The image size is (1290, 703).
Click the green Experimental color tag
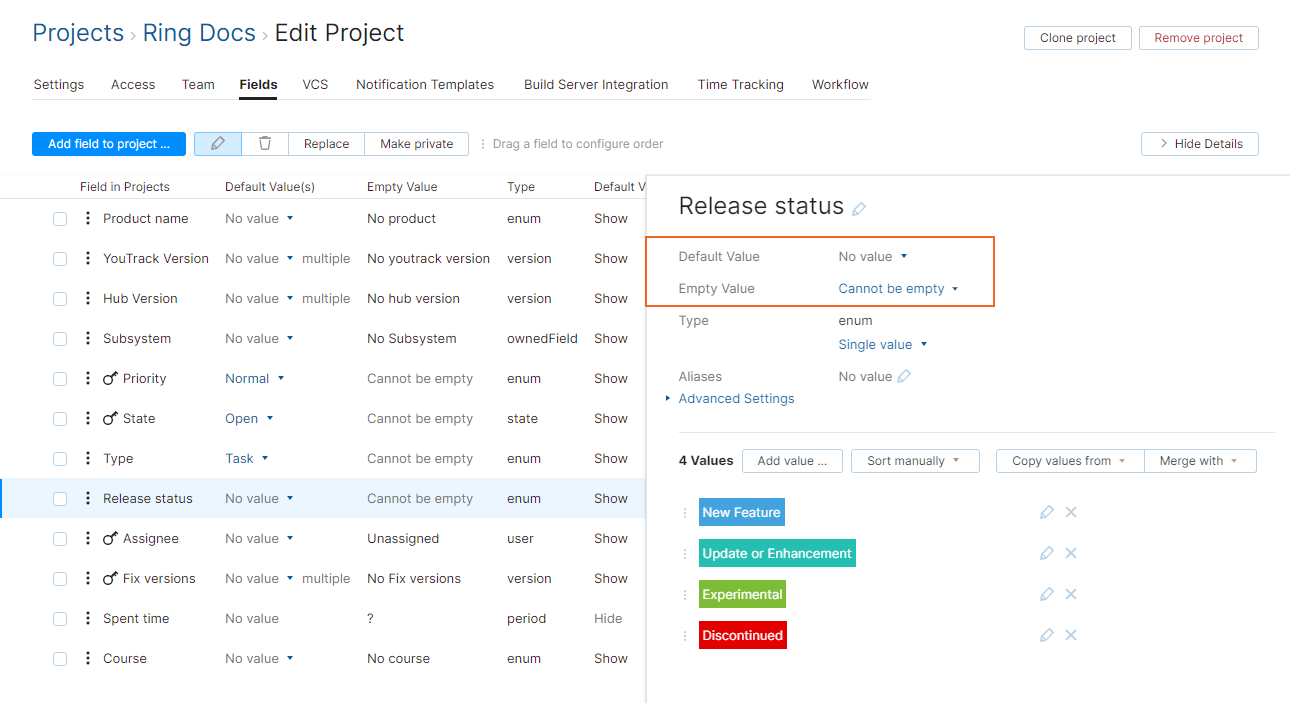(741, 594)
